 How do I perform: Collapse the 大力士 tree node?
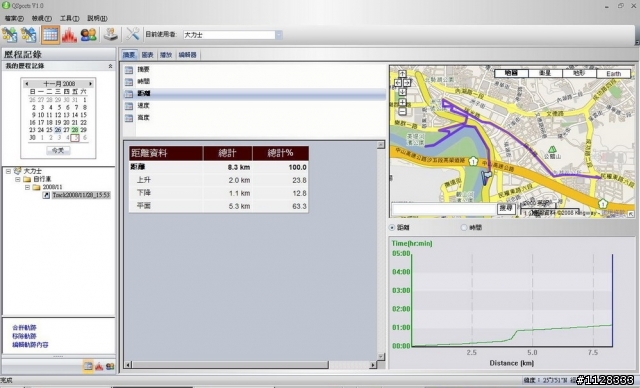8,171
